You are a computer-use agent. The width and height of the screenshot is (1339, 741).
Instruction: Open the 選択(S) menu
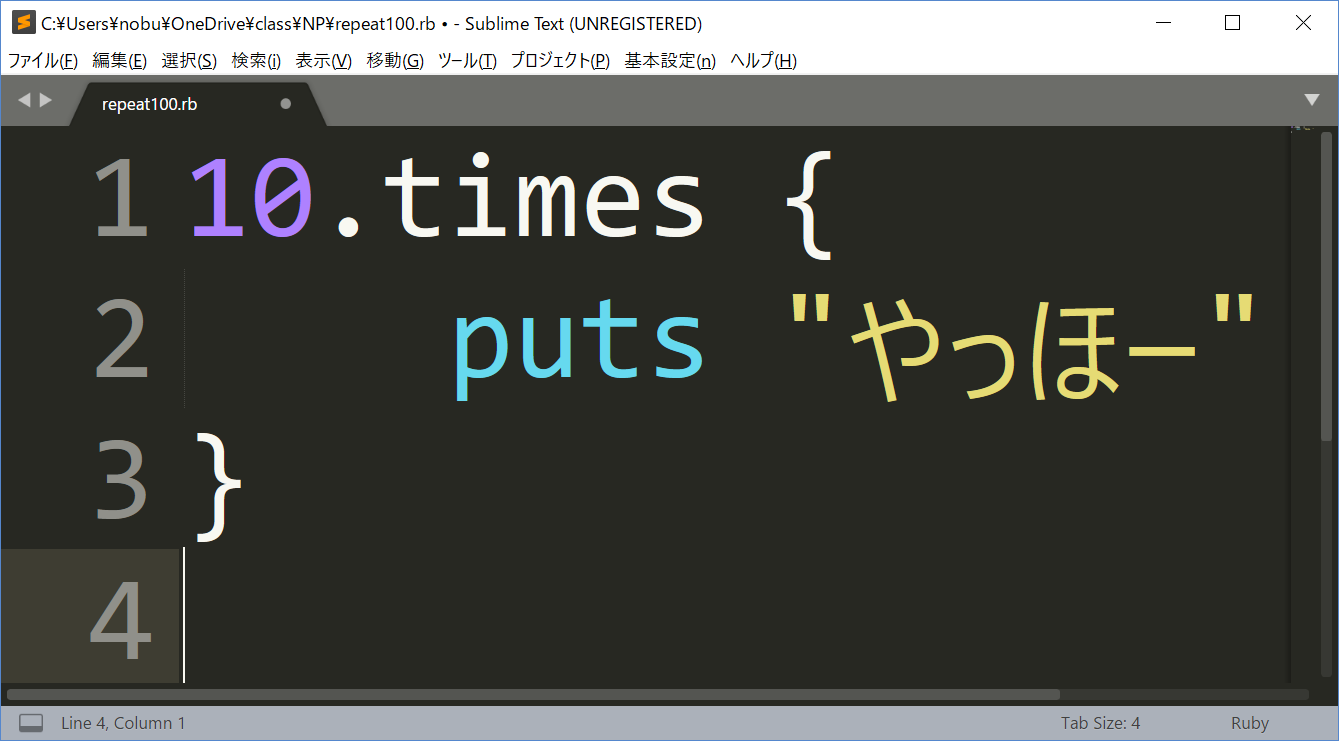click(189, 61)
